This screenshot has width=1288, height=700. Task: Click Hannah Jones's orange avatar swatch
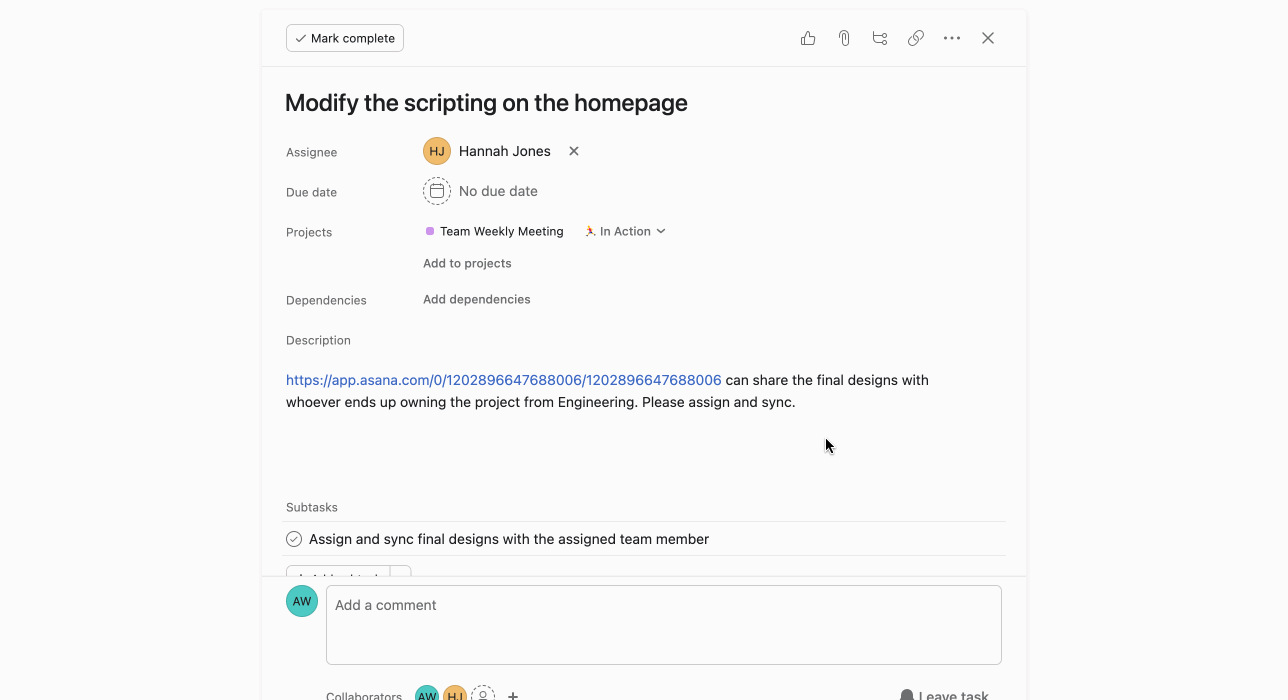point(436,151)
